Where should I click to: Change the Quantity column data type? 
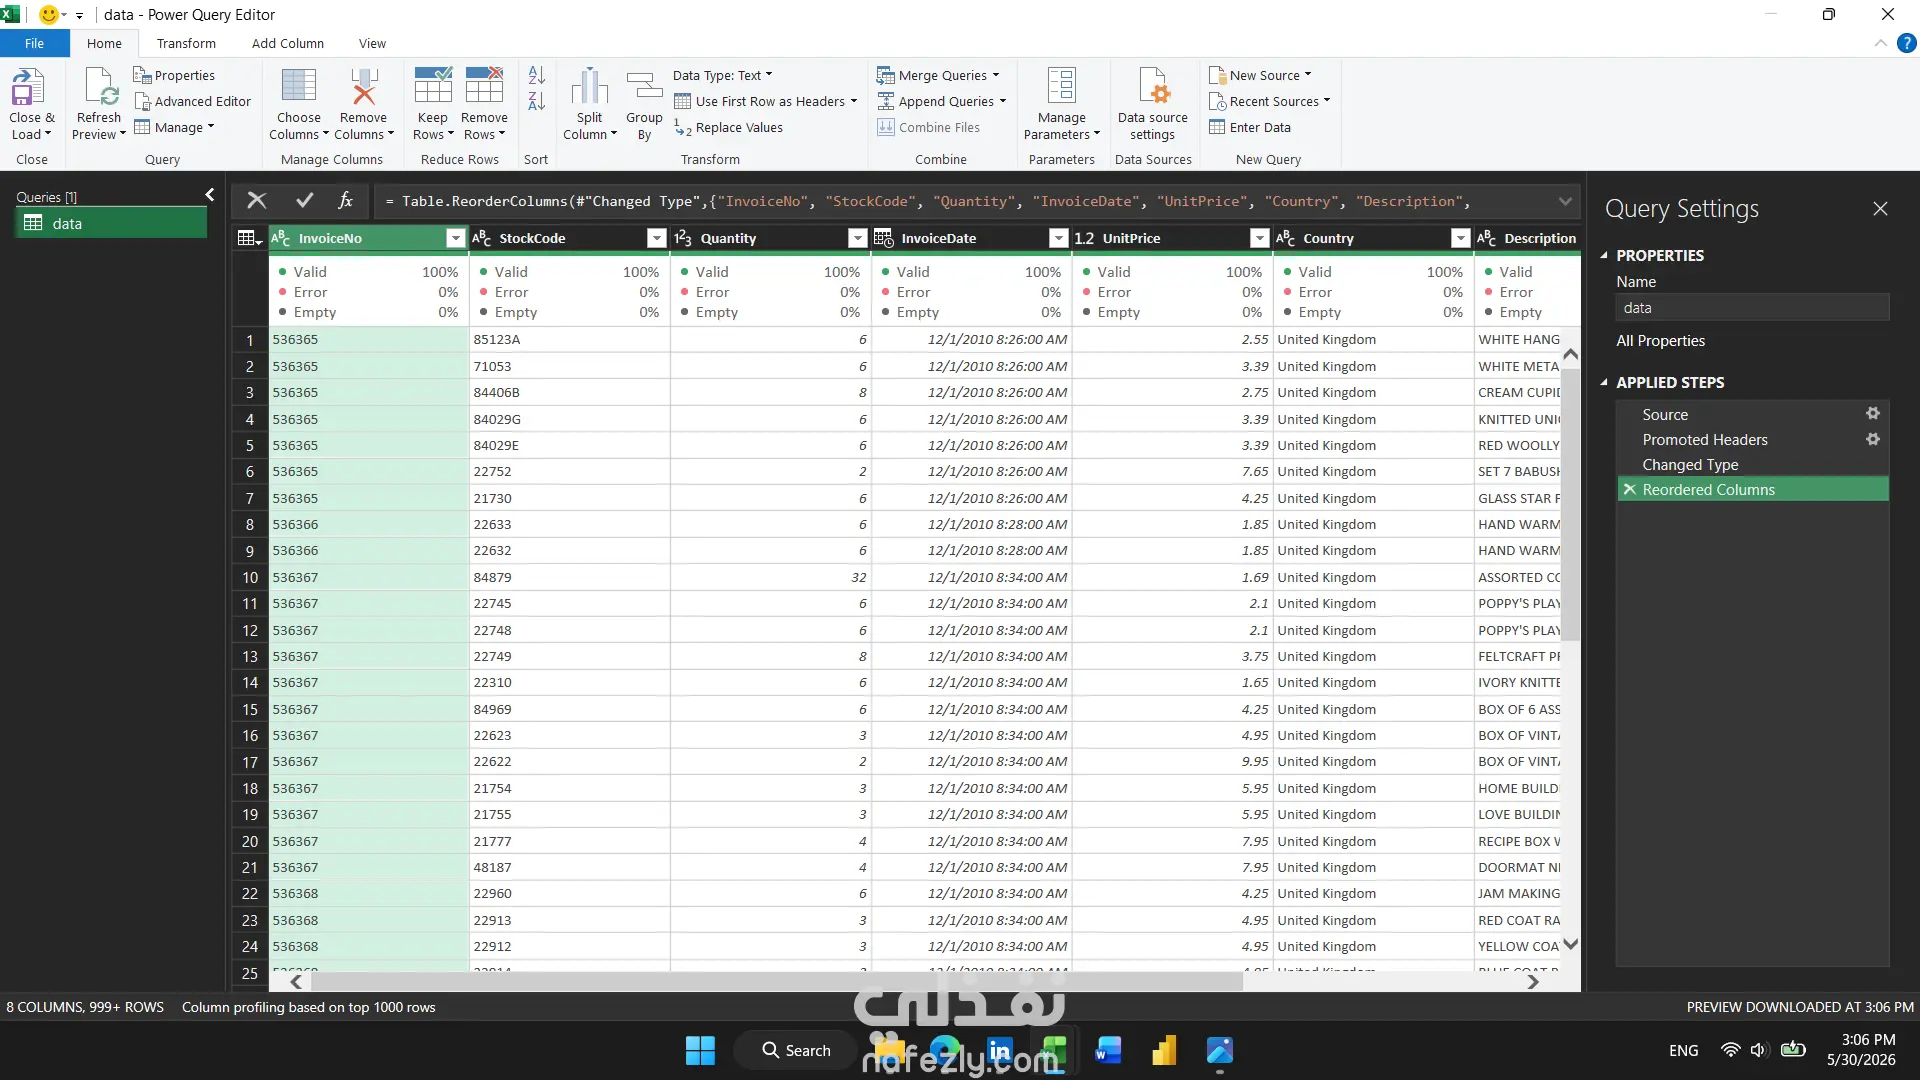683,238
